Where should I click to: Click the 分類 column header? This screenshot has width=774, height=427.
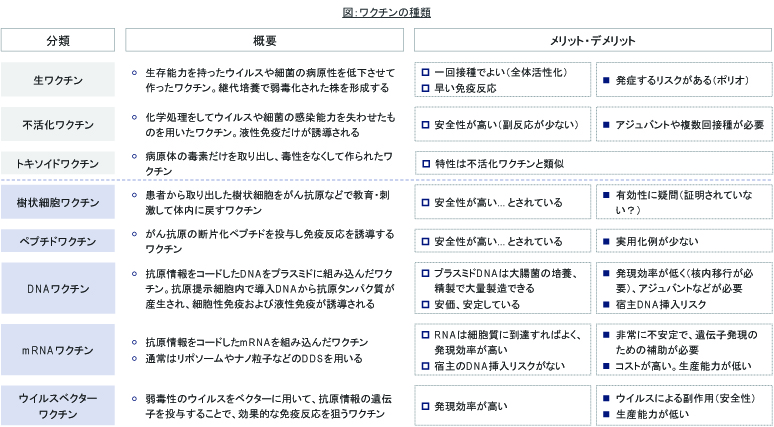tap(59, 39)
